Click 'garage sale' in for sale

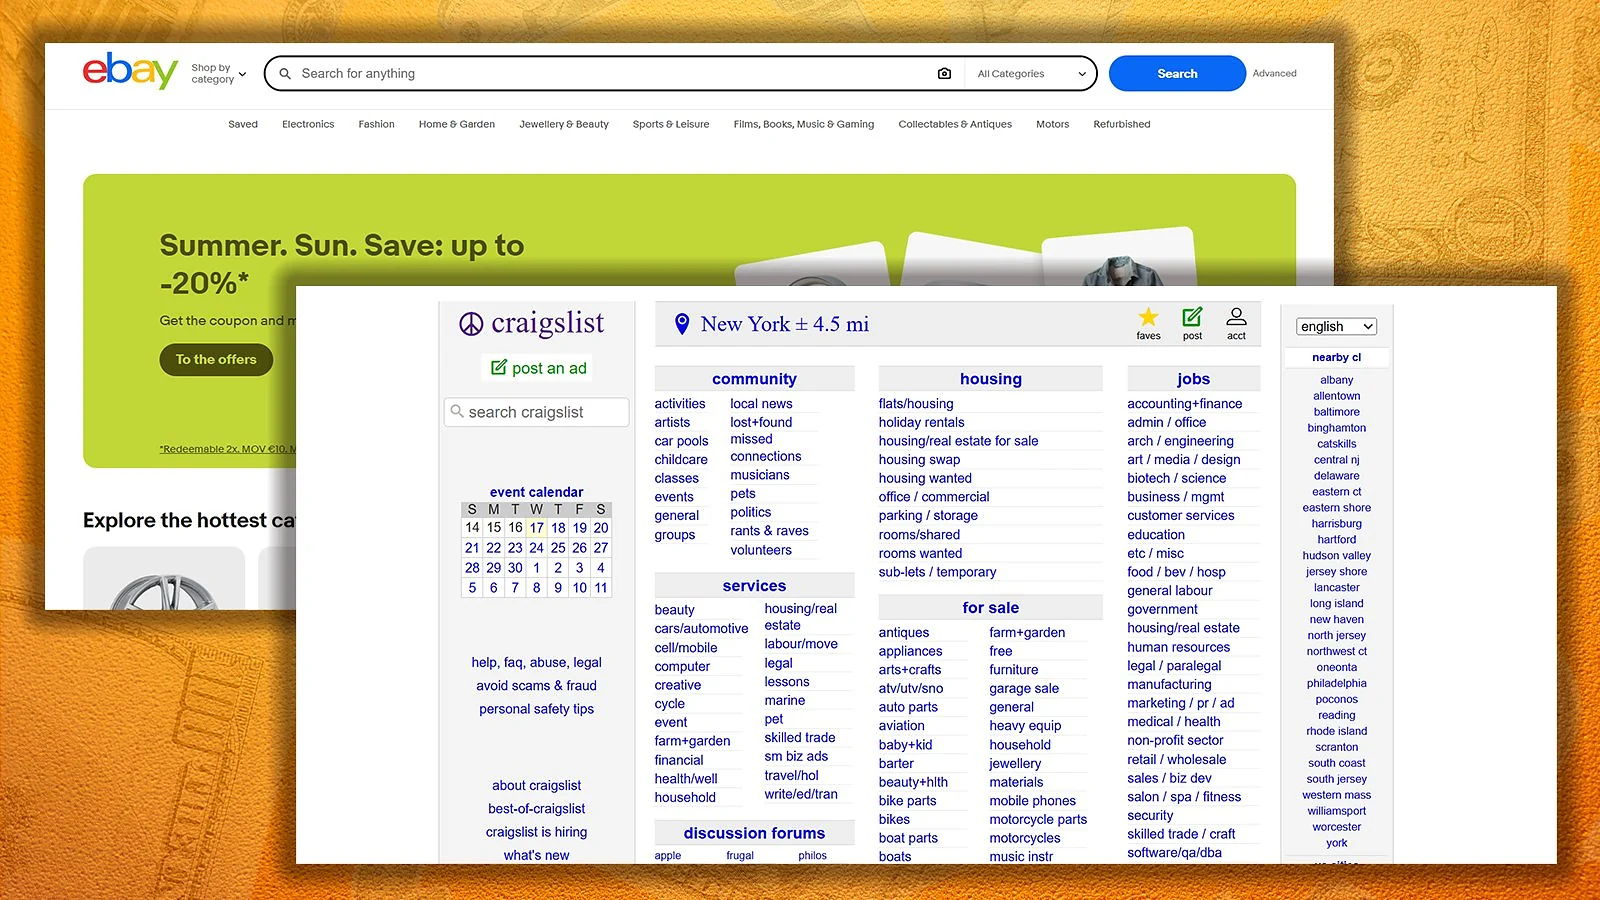1024,689
